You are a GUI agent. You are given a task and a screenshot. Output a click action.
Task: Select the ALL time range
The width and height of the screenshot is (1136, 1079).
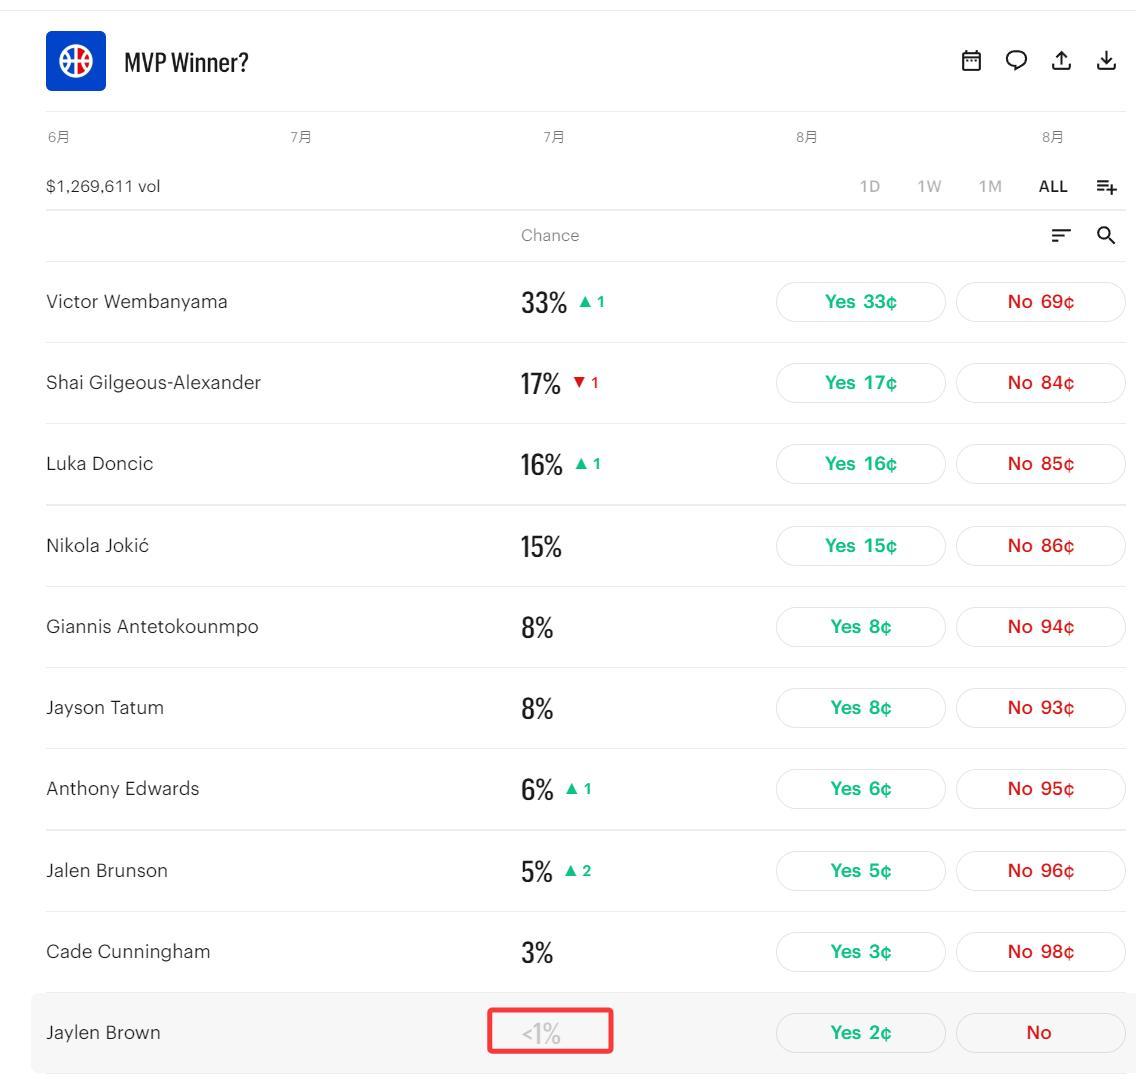pos(1053,187)
